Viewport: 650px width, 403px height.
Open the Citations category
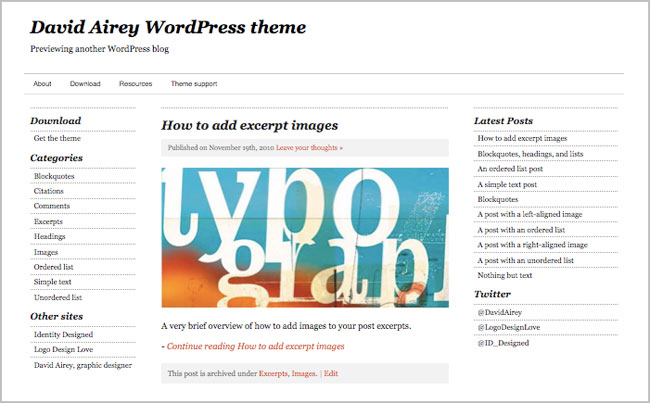pos(49,191)
